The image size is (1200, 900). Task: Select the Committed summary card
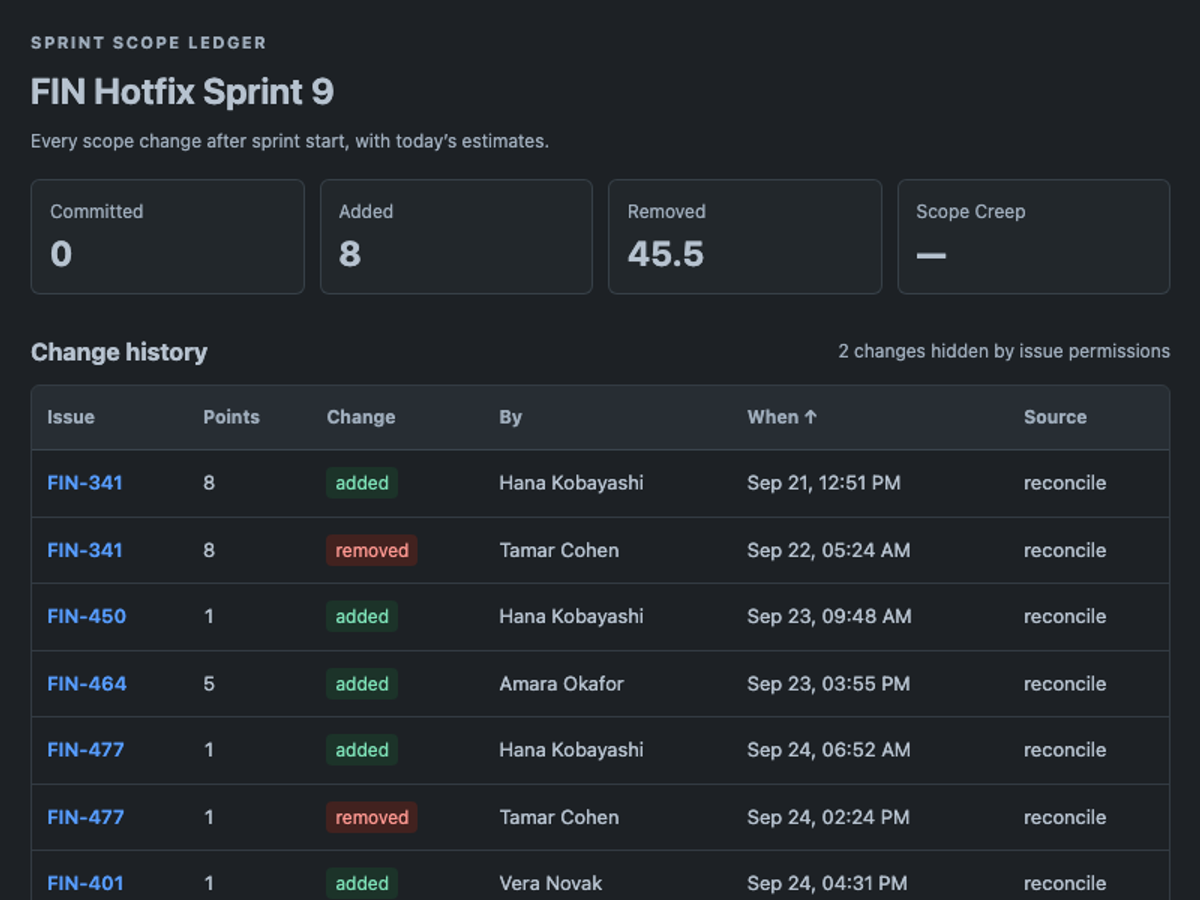click(x=167, y=237)
